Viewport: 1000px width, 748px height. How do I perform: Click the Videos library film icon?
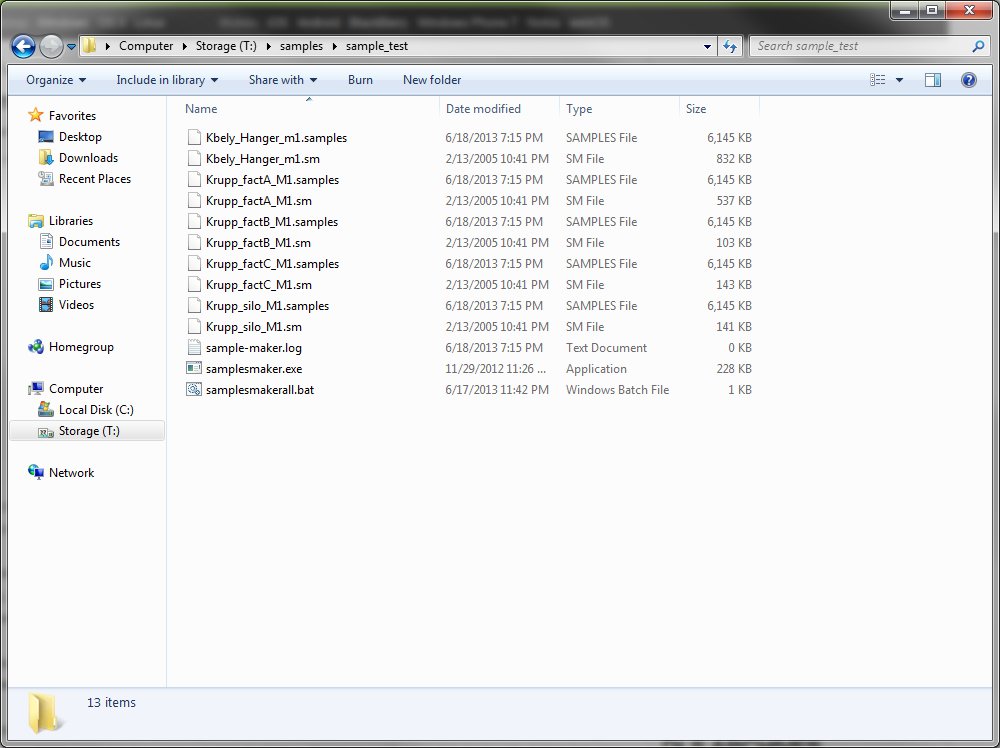45,305
